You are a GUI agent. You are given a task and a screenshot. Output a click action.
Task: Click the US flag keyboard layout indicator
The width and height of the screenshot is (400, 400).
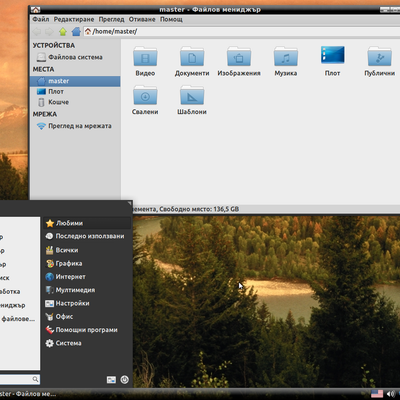377,394
